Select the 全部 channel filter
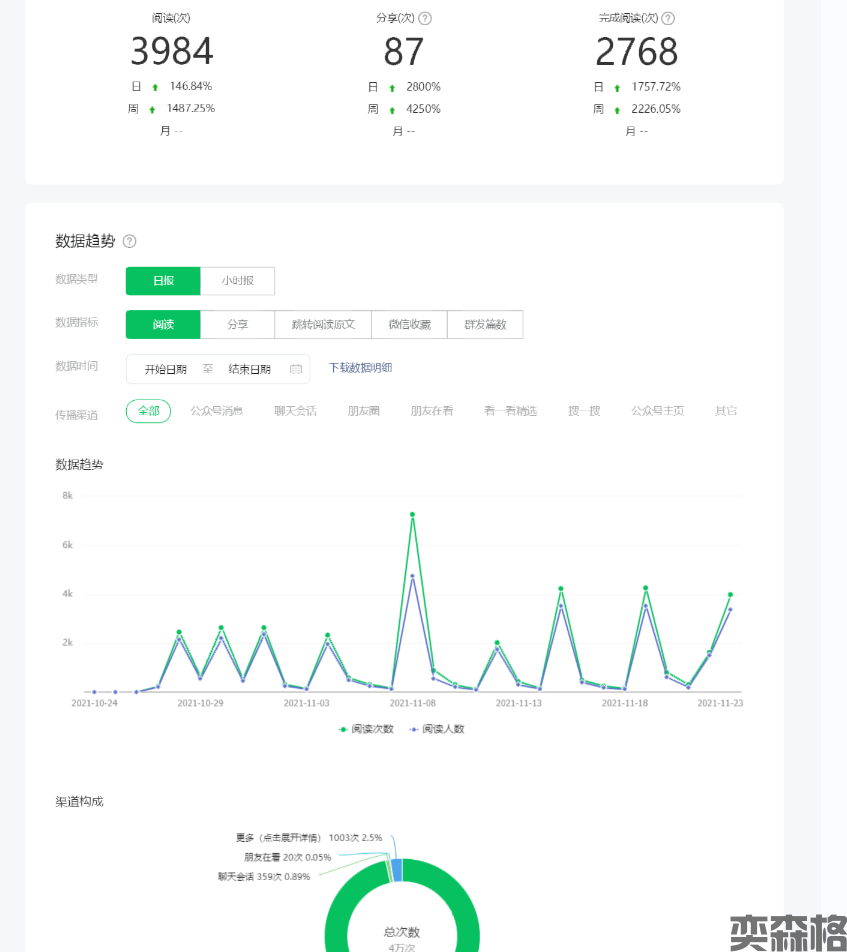847x952 pixels. (148, 411)
